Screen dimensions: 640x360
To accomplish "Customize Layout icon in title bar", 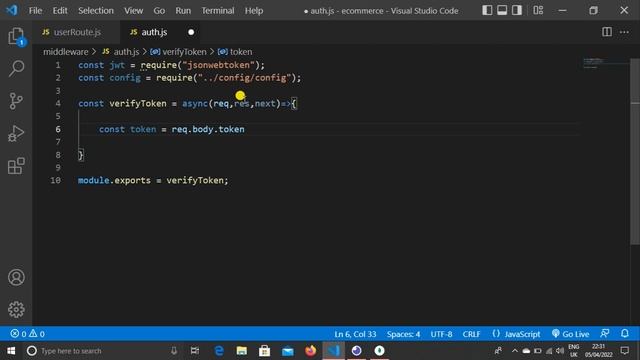I will pos(538,10).
